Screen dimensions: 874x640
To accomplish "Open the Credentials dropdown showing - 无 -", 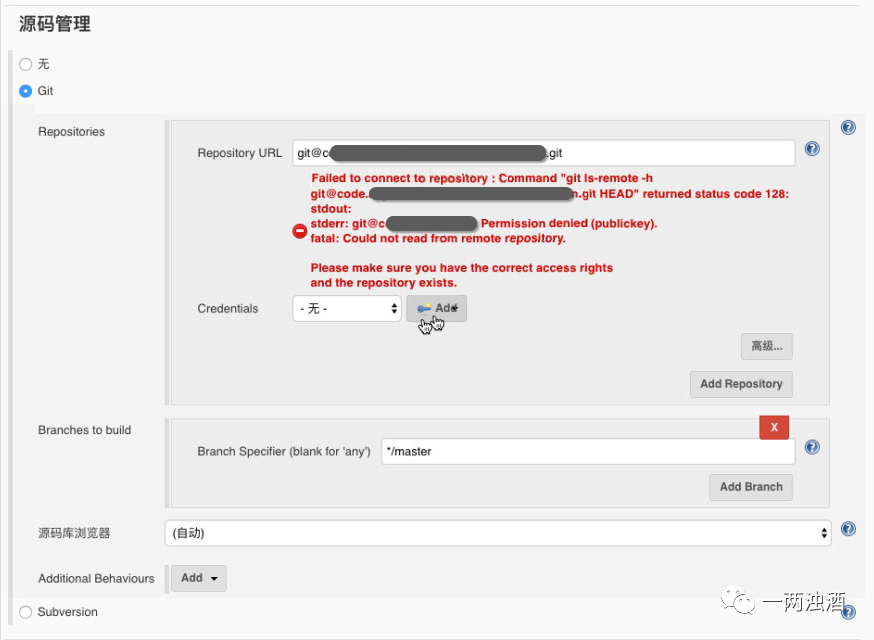I will tap(347, 308).
